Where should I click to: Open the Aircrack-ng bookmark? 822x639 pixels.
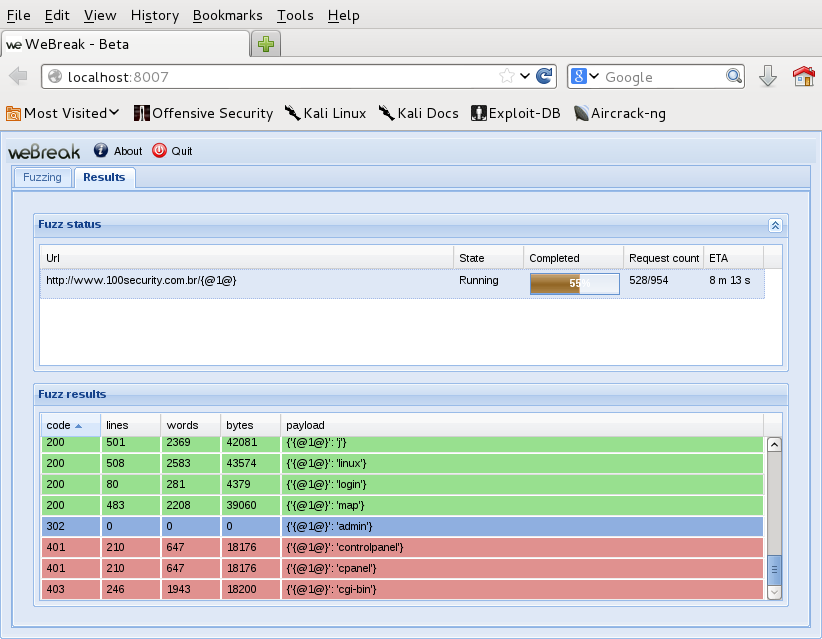pyautogui.click(x=620, y=113)
